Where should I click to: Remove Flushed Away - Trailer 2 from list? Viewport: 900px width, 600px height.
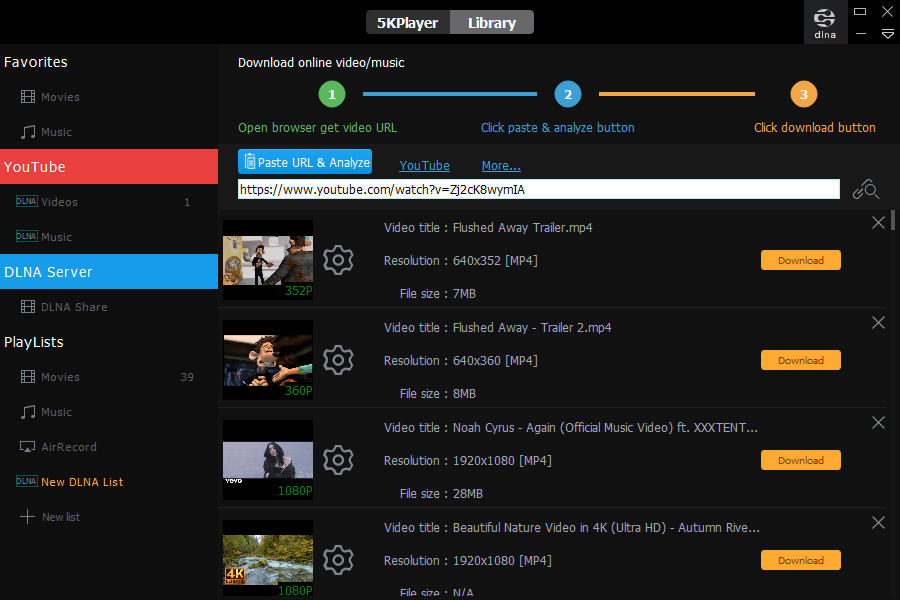[878, 323]
